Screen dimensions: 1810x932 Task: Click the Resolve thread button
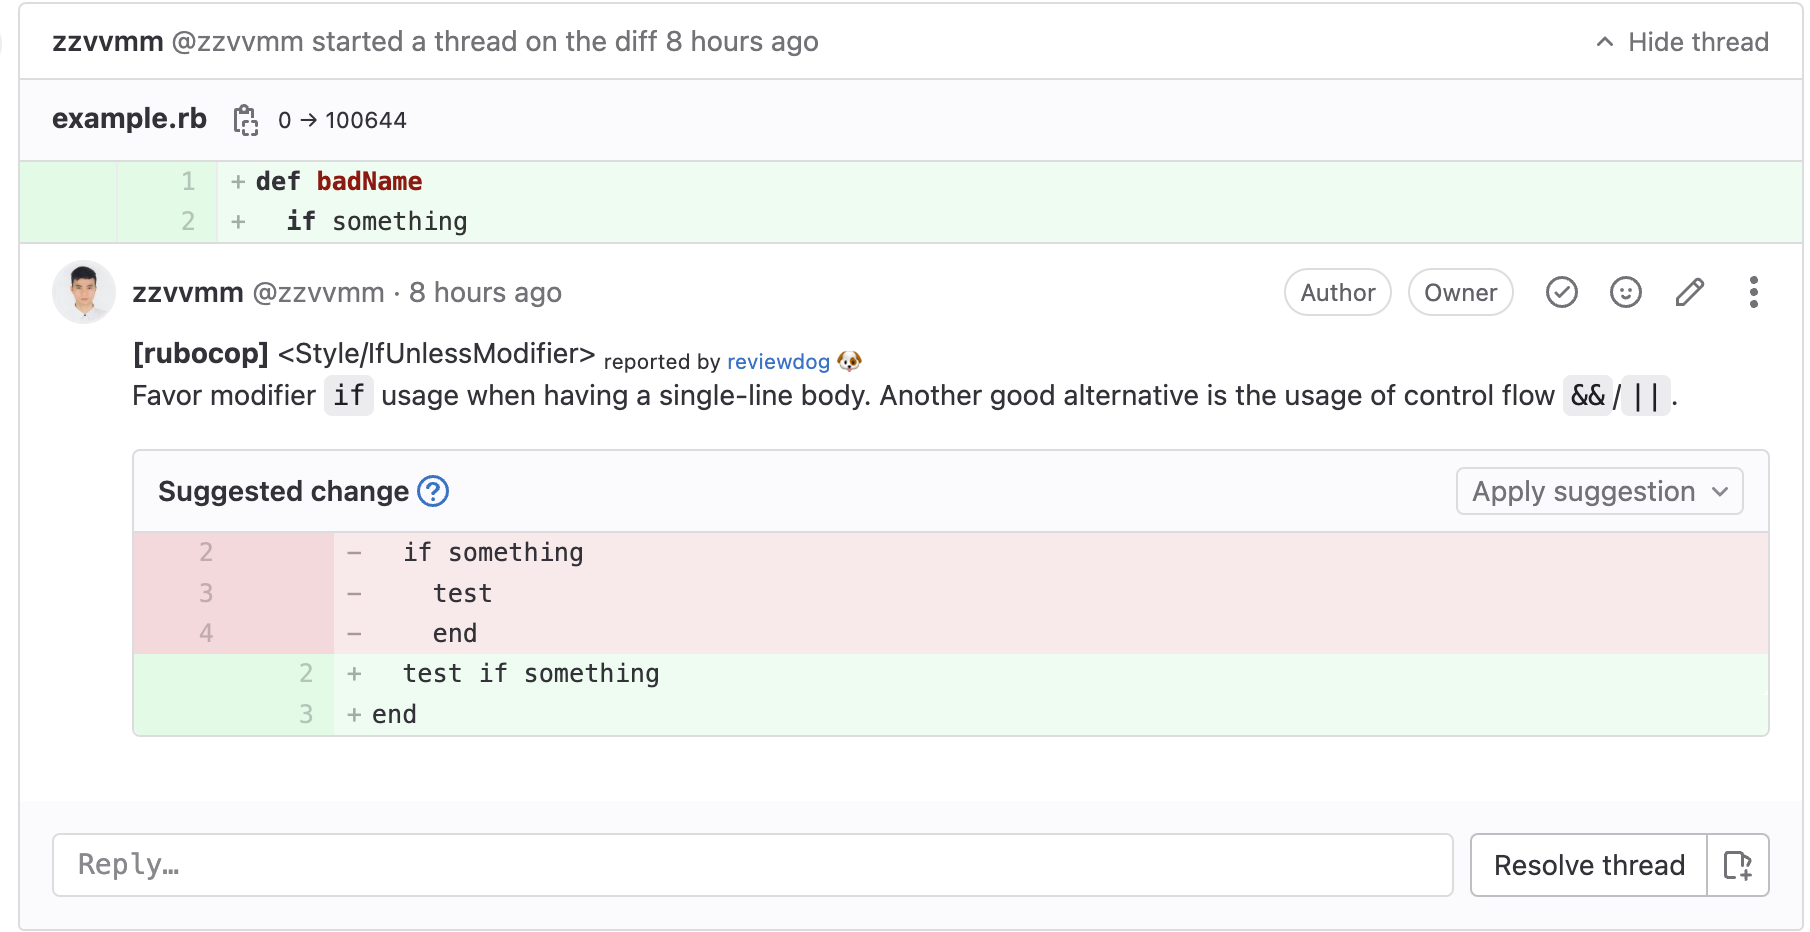coord(1588,864)
